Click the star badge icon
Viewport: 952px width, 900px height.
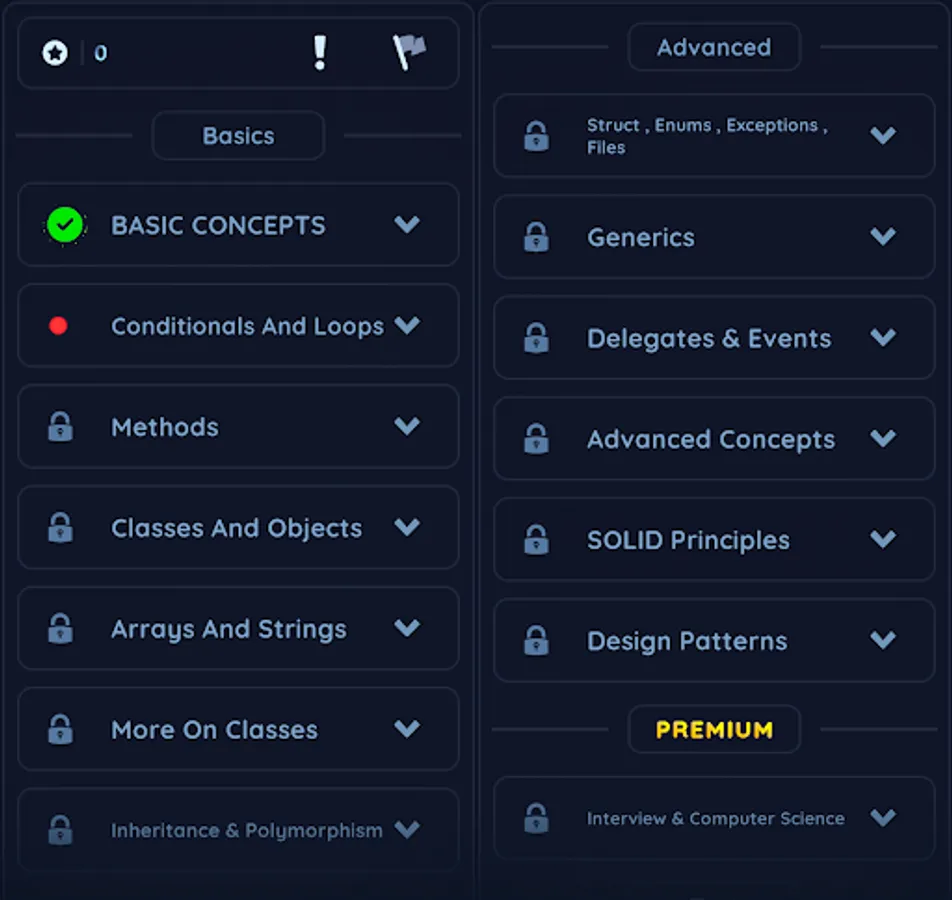(x=55, y=53)
